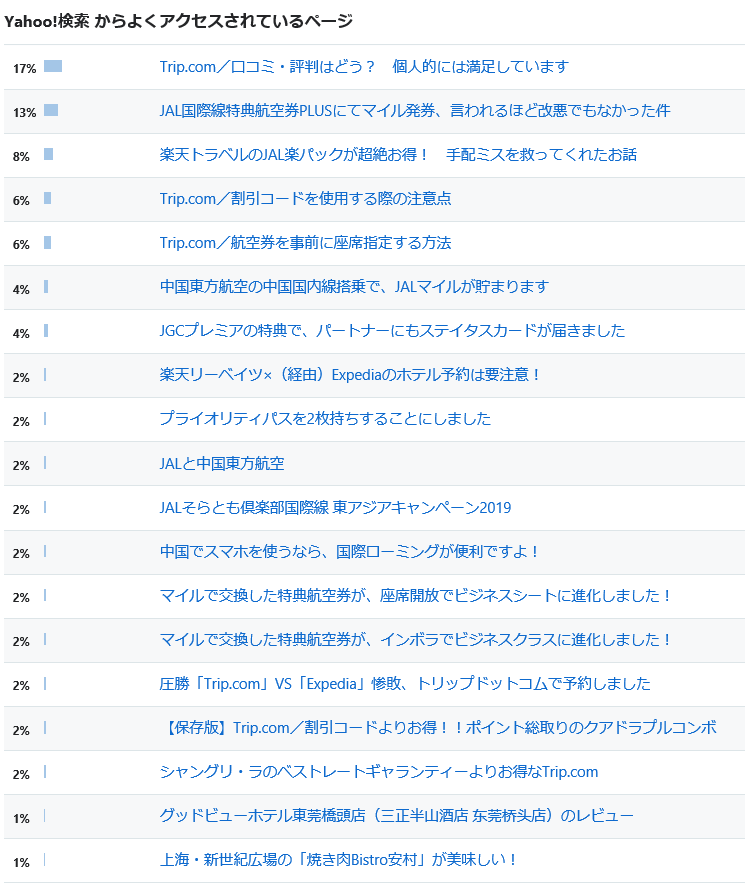Open 【保存版】Trip.com 割引コードよりお得 link
This screenshot has width=745, height=888.
439,728
